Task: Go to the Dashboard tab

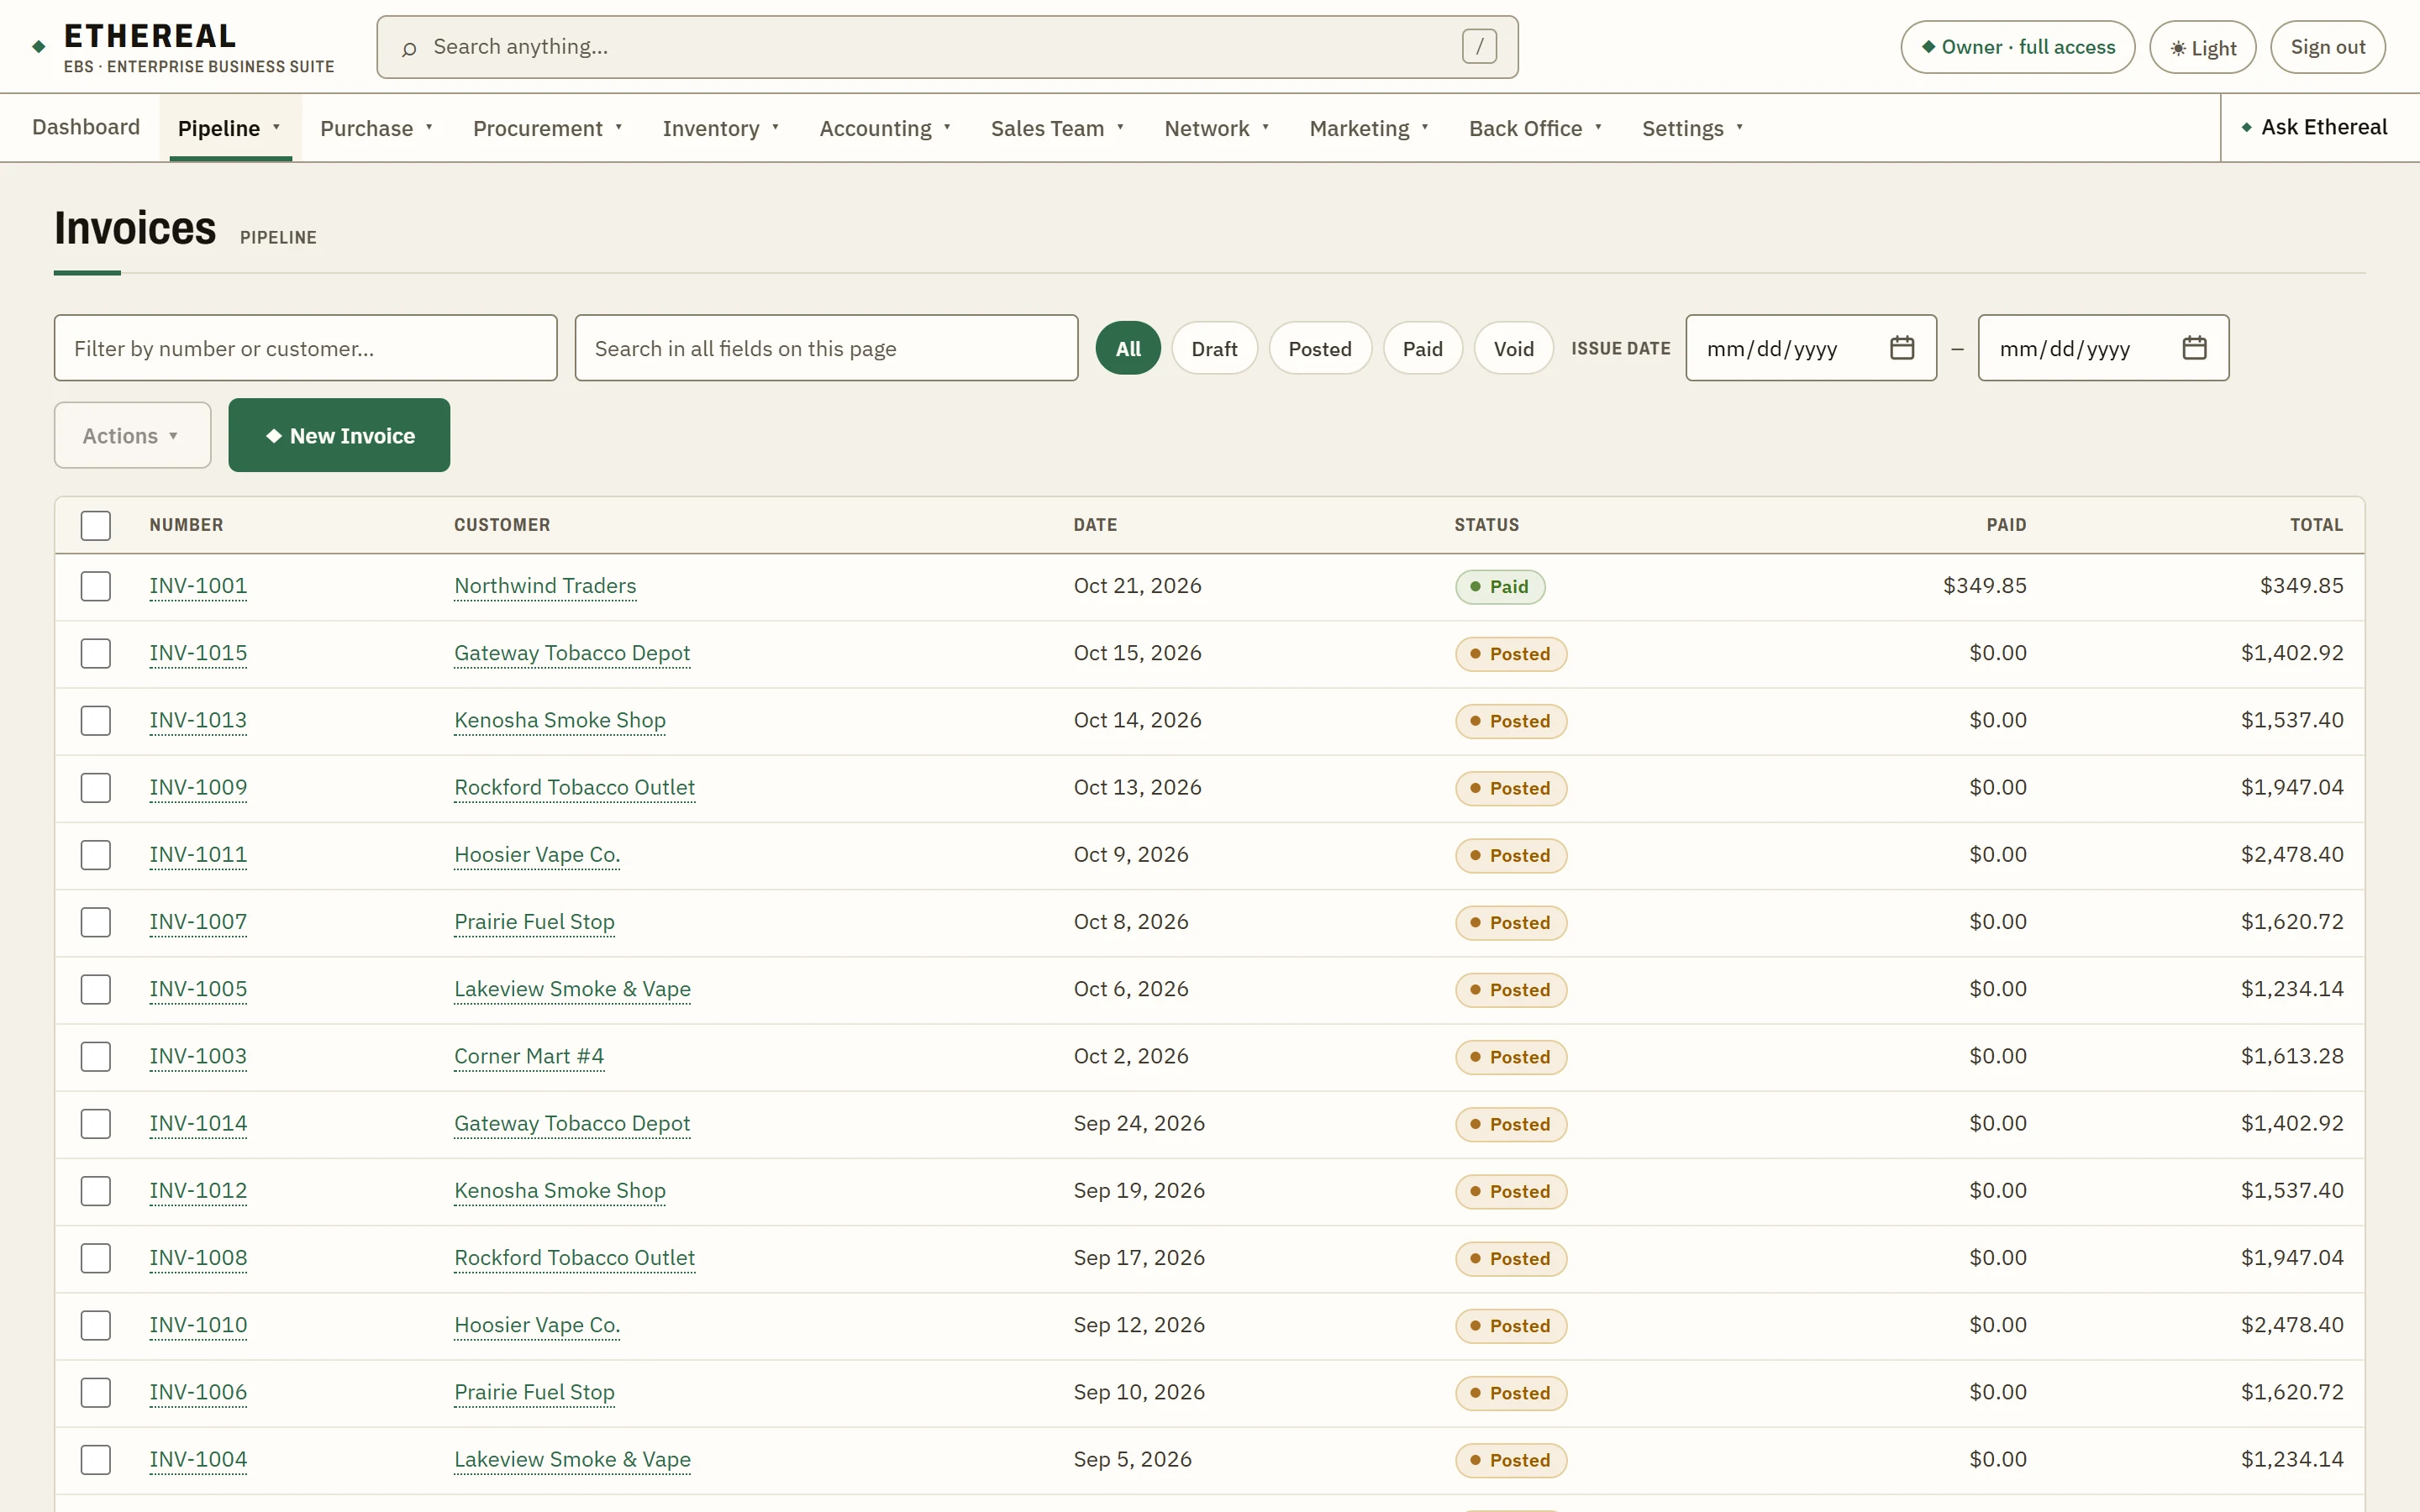Action: point(86,127)
